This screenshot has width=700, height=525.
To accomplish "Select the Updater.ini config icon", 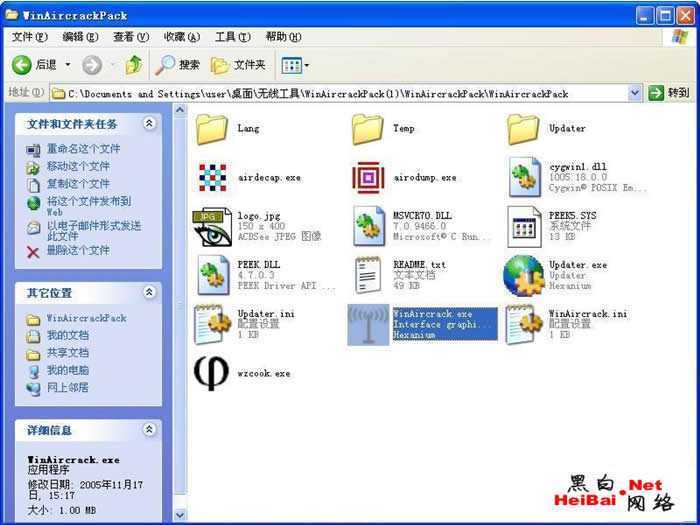I will [x=212, y=325].
